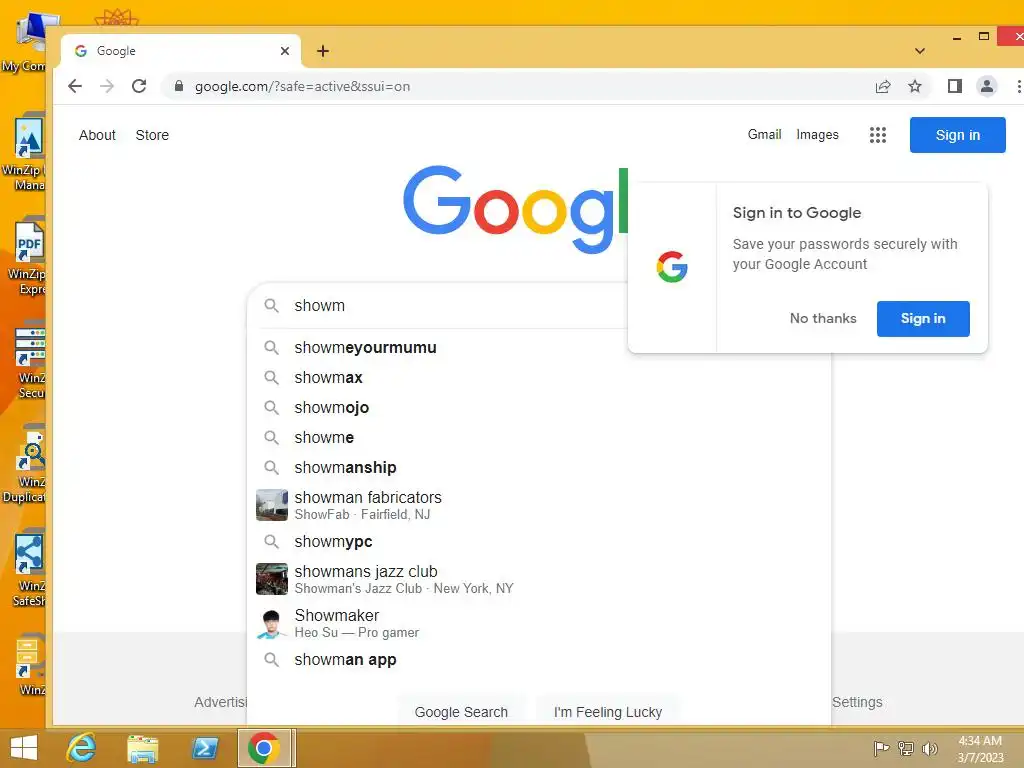The width and height of the screenshot is (1024, 768).
Task: Click the Showman's Jazz Club thumbnail
Action: pos(272,579)
